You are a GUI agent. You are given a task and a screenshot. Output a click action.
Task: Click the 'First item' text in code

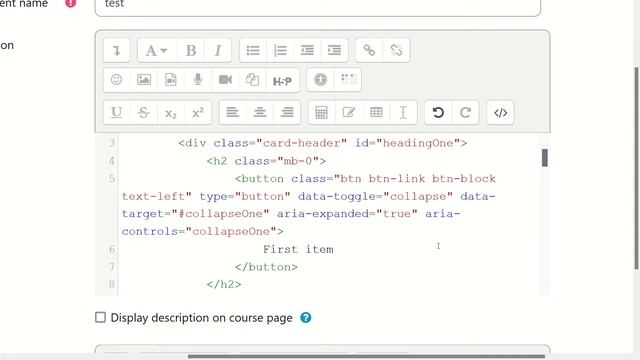click(298, 249)
